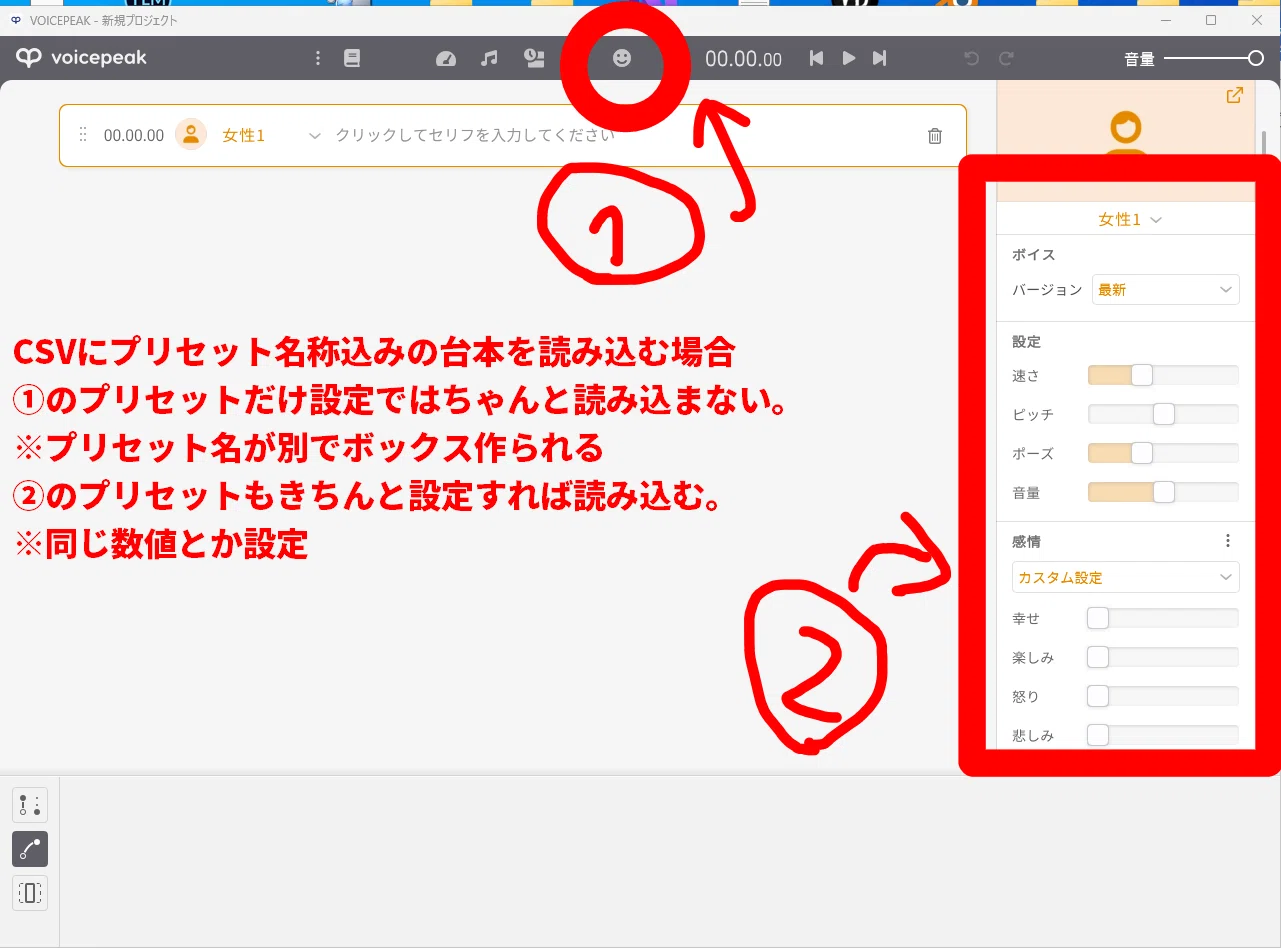Adjust the master 音量 slider in the toolbar

pos(1214,58)
